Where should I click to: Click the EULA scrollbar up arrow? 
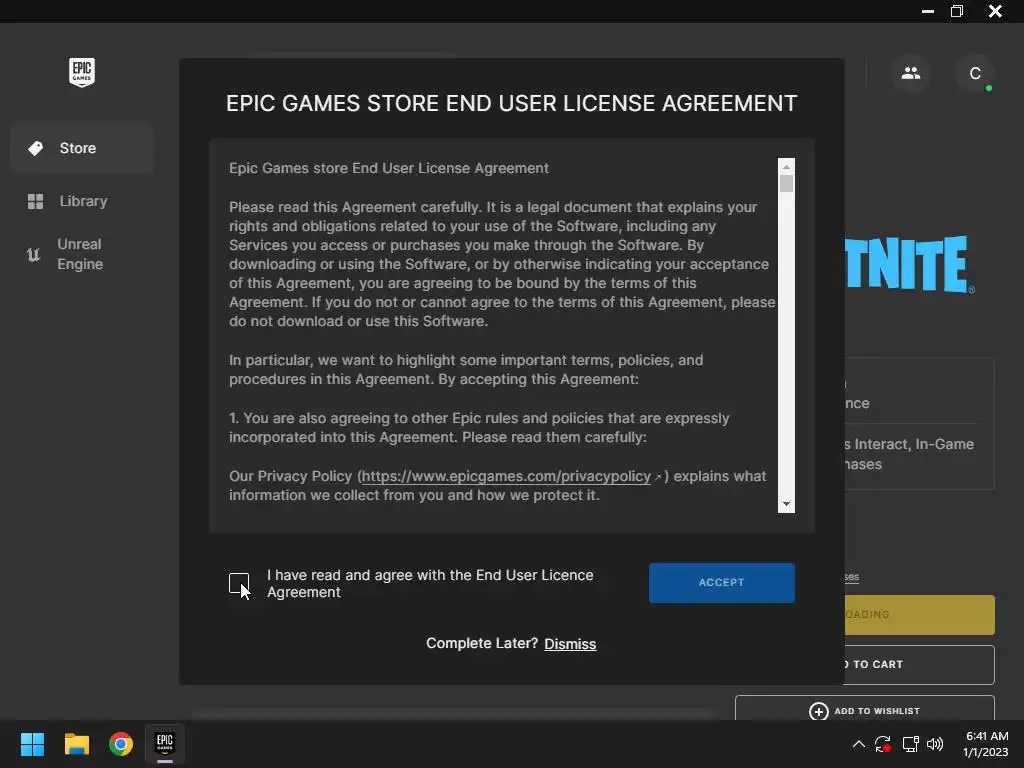786,167
